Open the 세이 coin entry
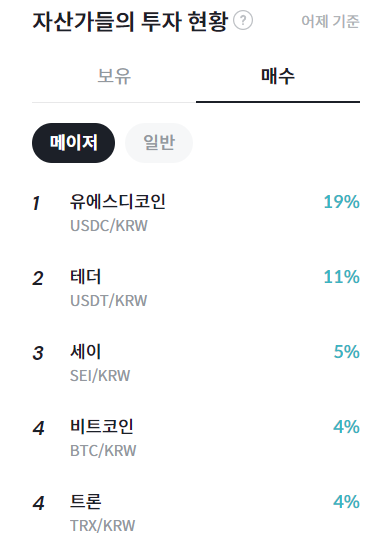 pyautogui.click(x=196, y=363)
